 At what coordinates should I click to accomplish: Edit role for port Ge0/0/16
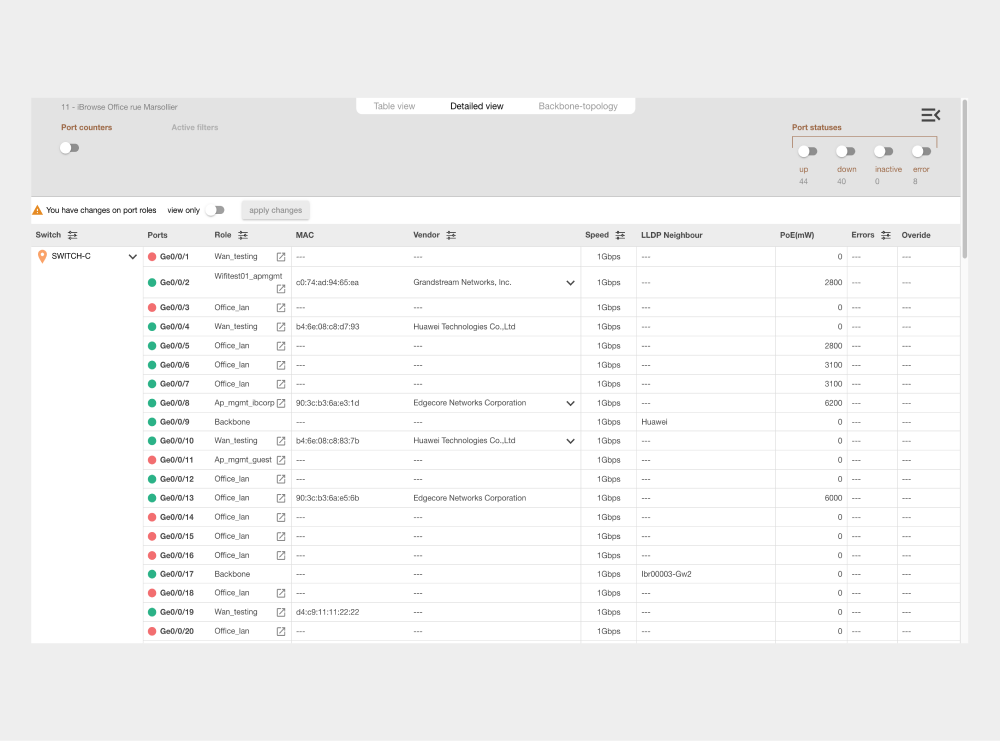(x=281, y=555)
